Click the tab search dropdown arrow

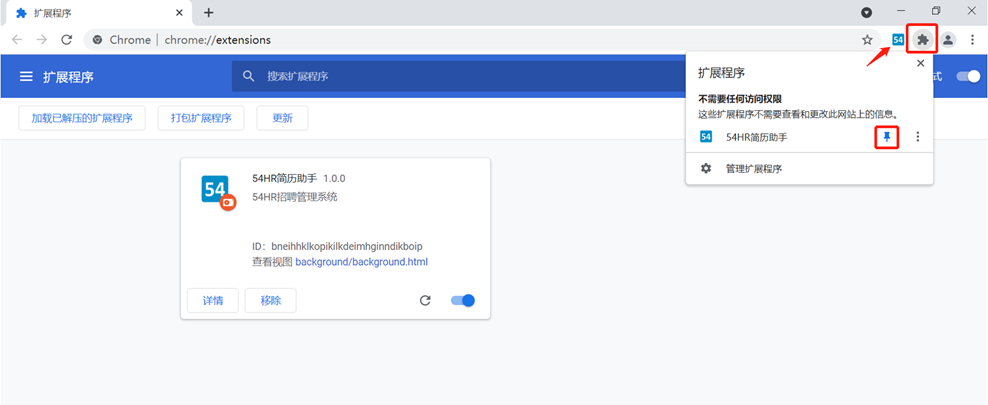click(x=867, y=12)
